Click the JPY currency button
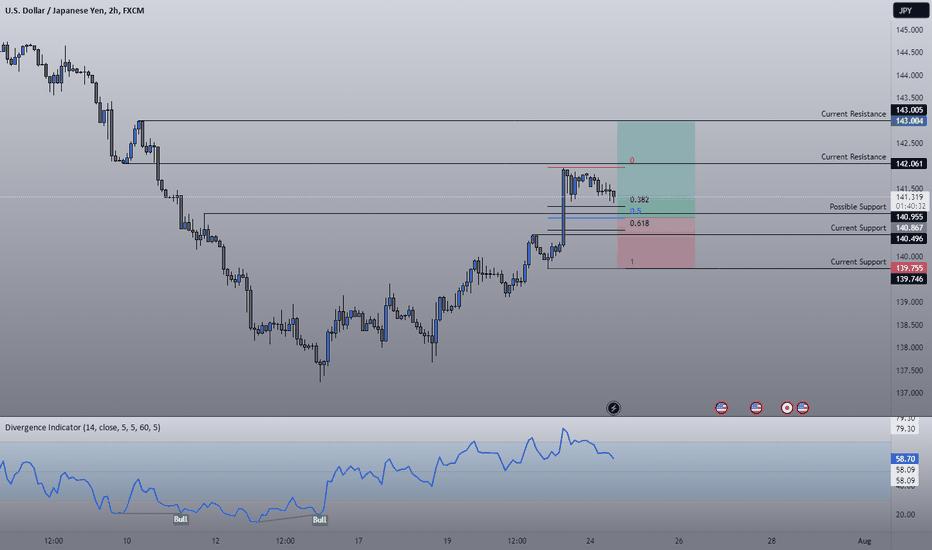Screen dimensions: 932x550 point(909,11)
